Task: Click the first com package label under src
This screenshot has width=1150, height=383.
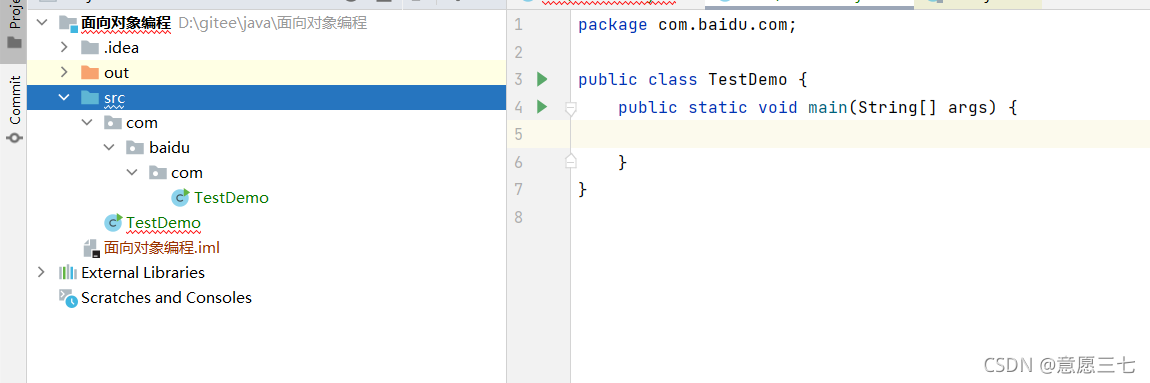Action: click(x=142, y=123)
